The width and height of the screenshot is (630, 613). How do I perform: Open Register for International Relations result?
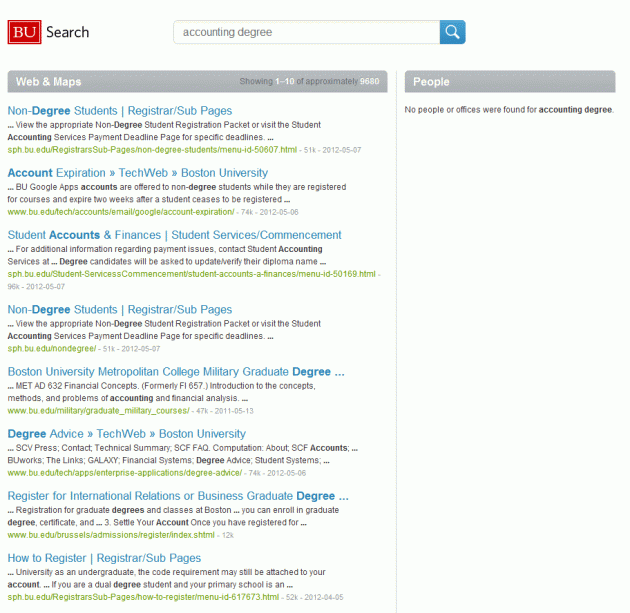coord(178,496)
